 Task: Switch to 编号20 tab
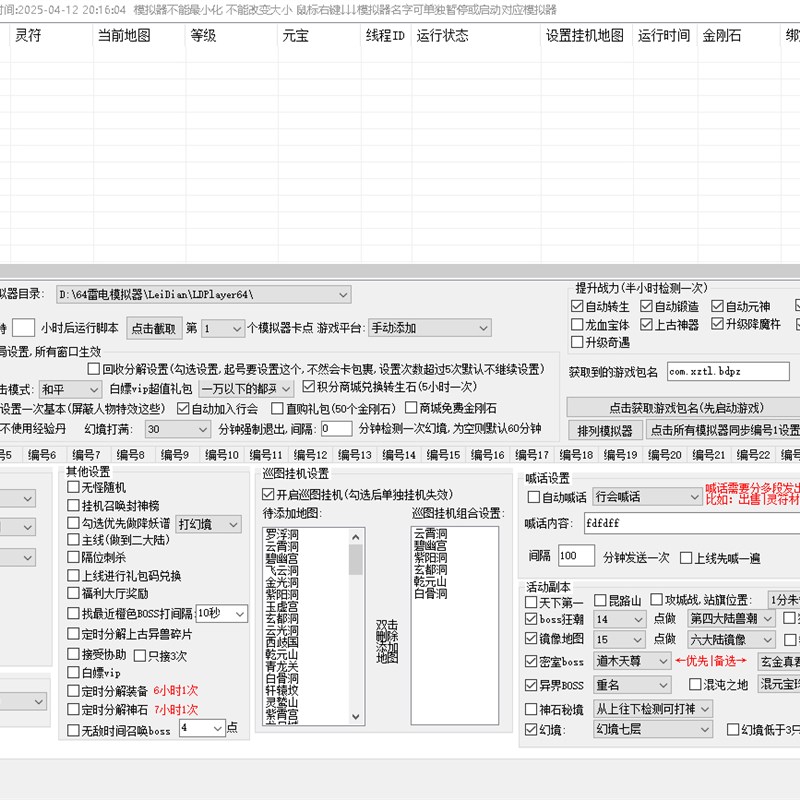664,455
